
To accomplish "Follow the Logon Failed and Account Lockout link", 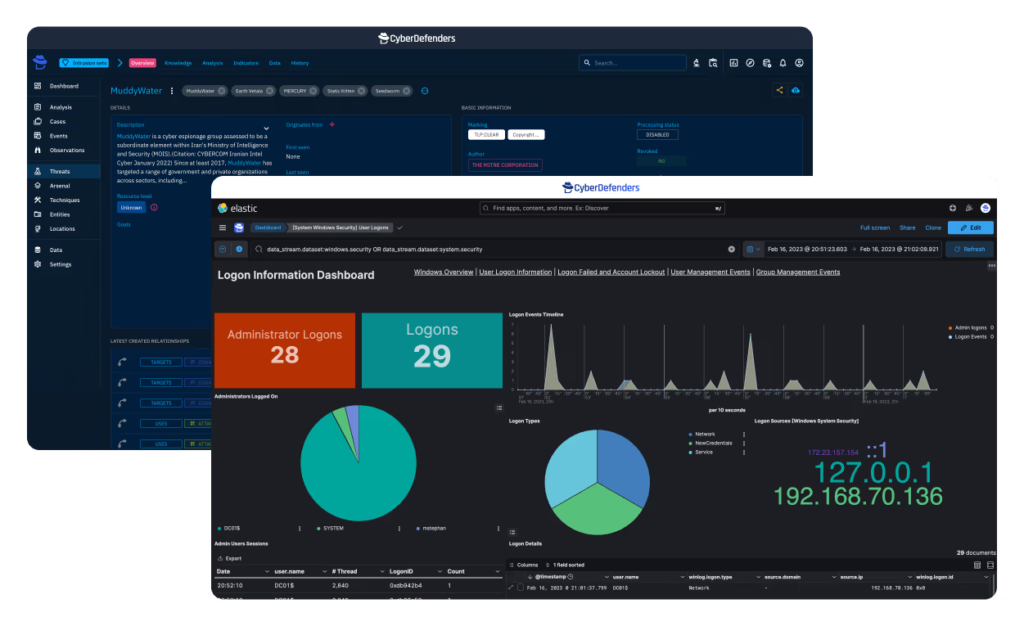I will click(611, 272).
